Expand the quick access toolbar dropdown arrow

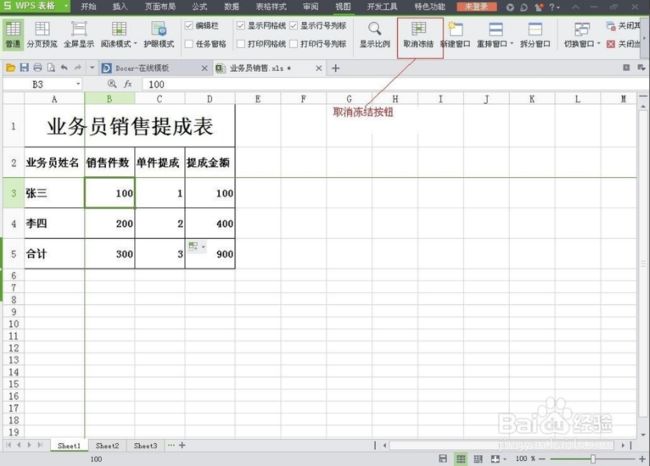coord(92,68)
